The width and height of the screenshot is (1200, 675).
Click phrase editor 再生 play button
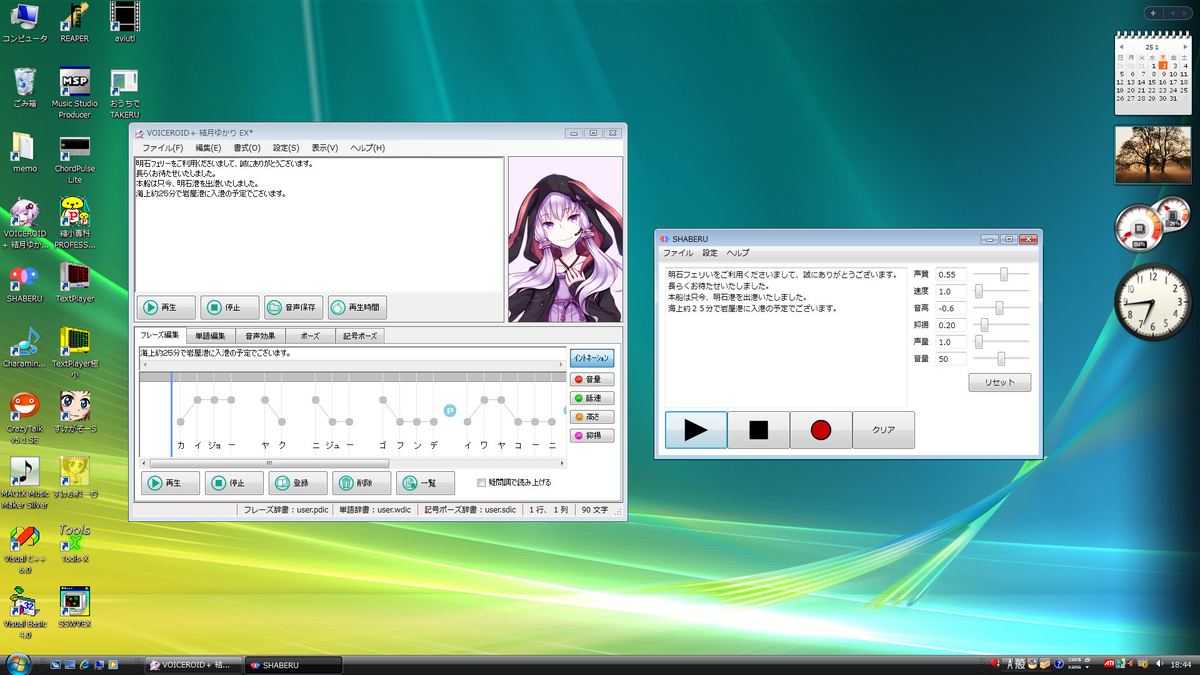[x=171, y=483]
